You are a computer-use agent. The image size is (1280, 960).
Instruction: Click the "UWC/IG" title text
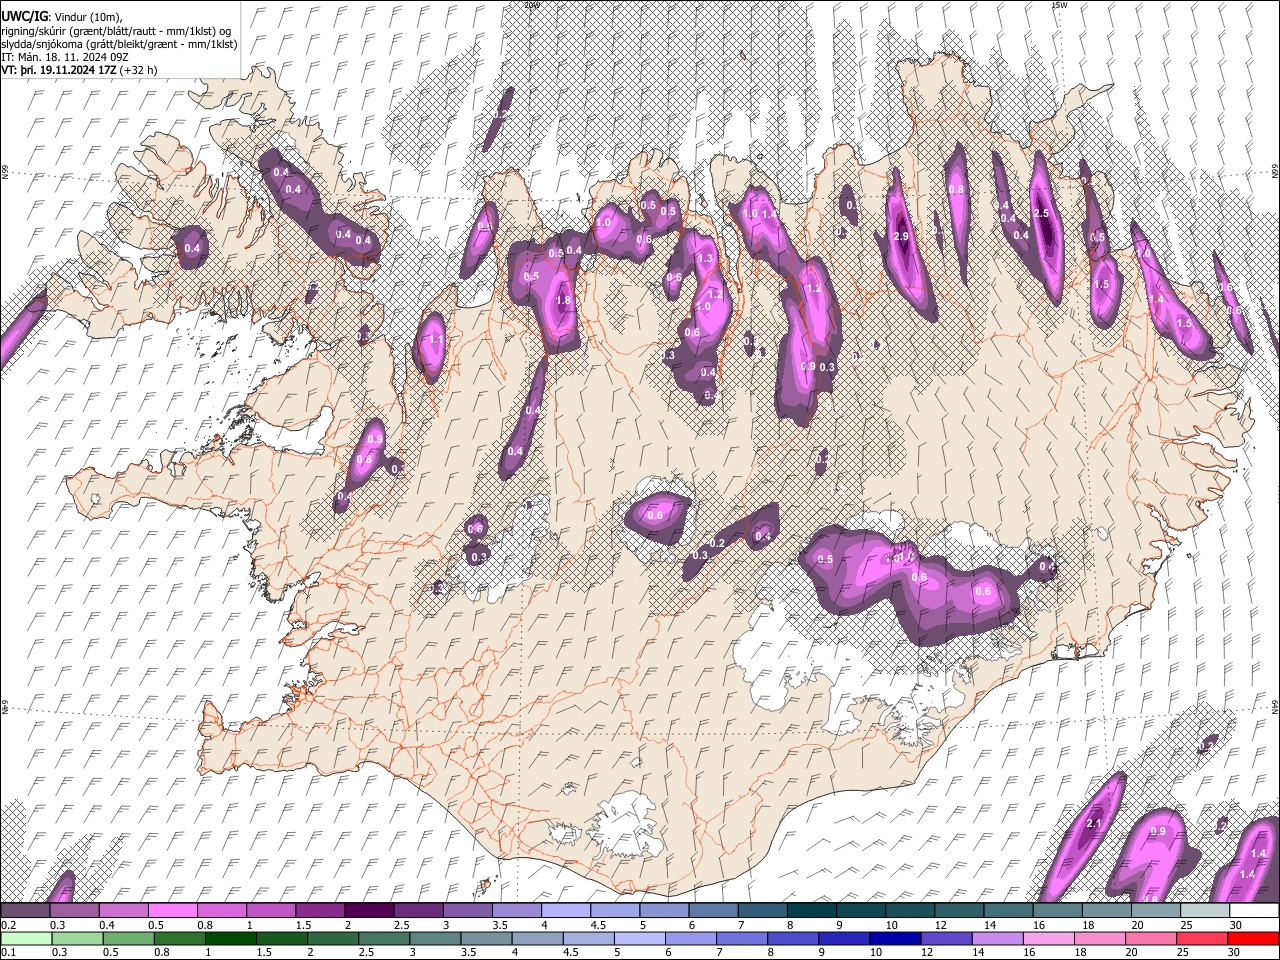pos(23,15)
